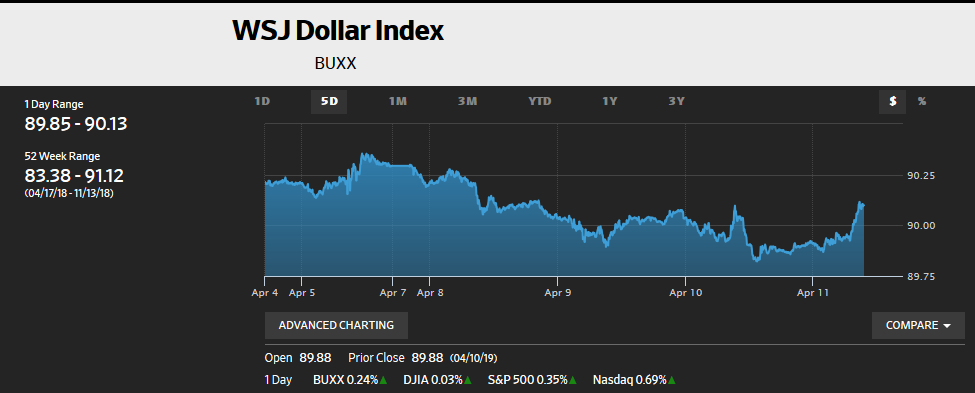The image size is (975, 393).
Task: Click the WSJ Dollar Index title
Action: pos(338,30)
